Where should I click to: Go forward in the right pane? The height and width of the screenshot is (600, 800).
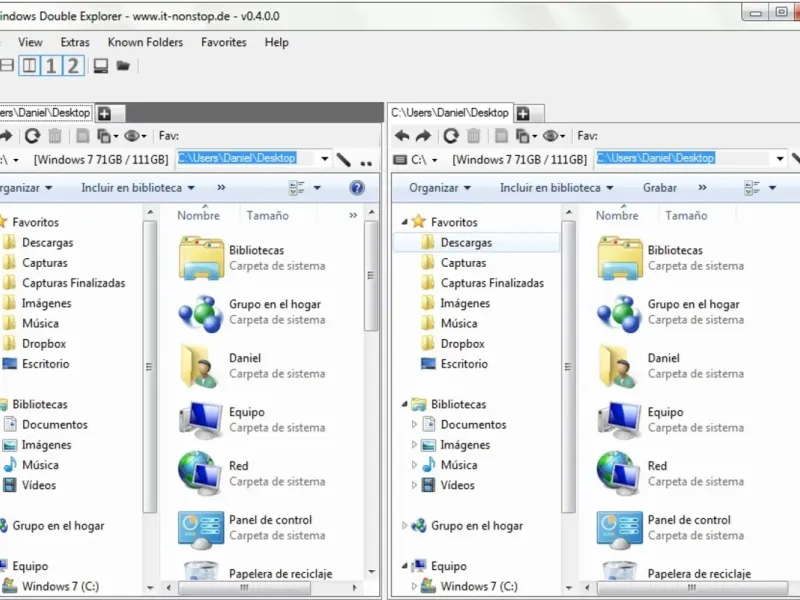(x=423, y=136)
